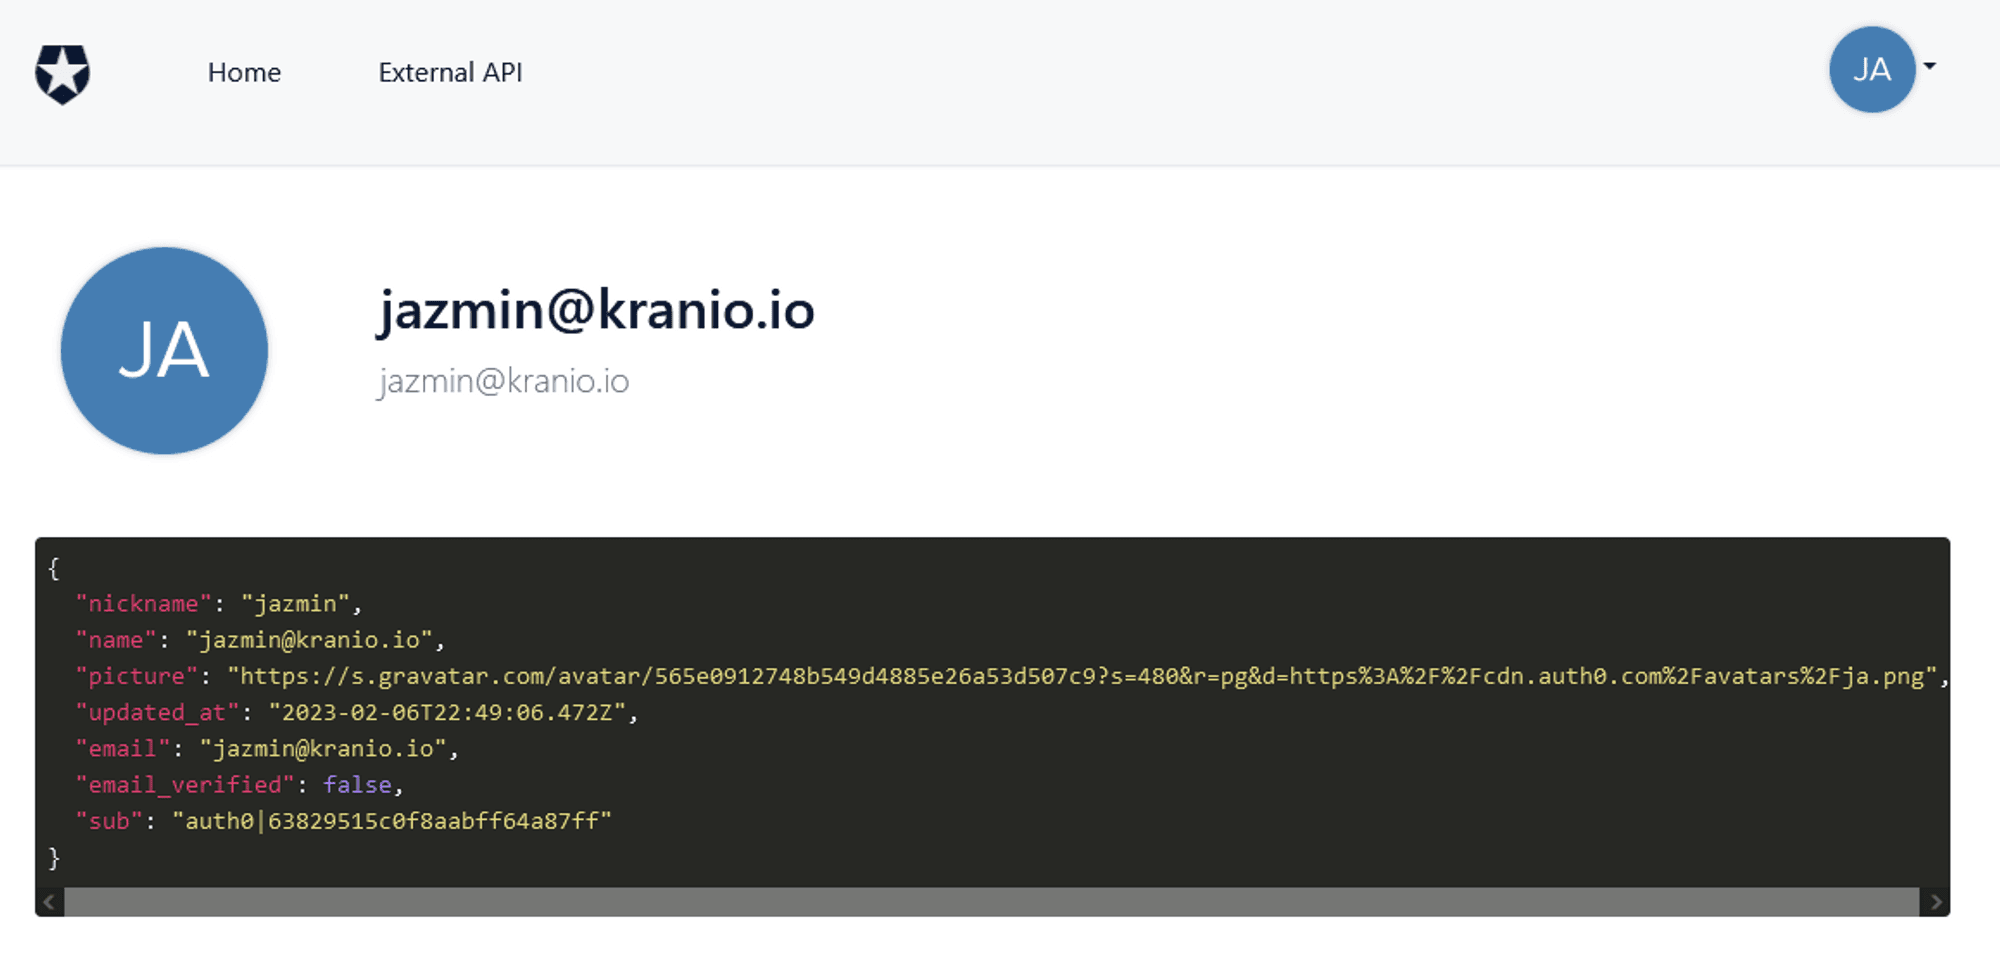Click the "nickname" key in JSON

pyautogui.click(x=144, y=604)
